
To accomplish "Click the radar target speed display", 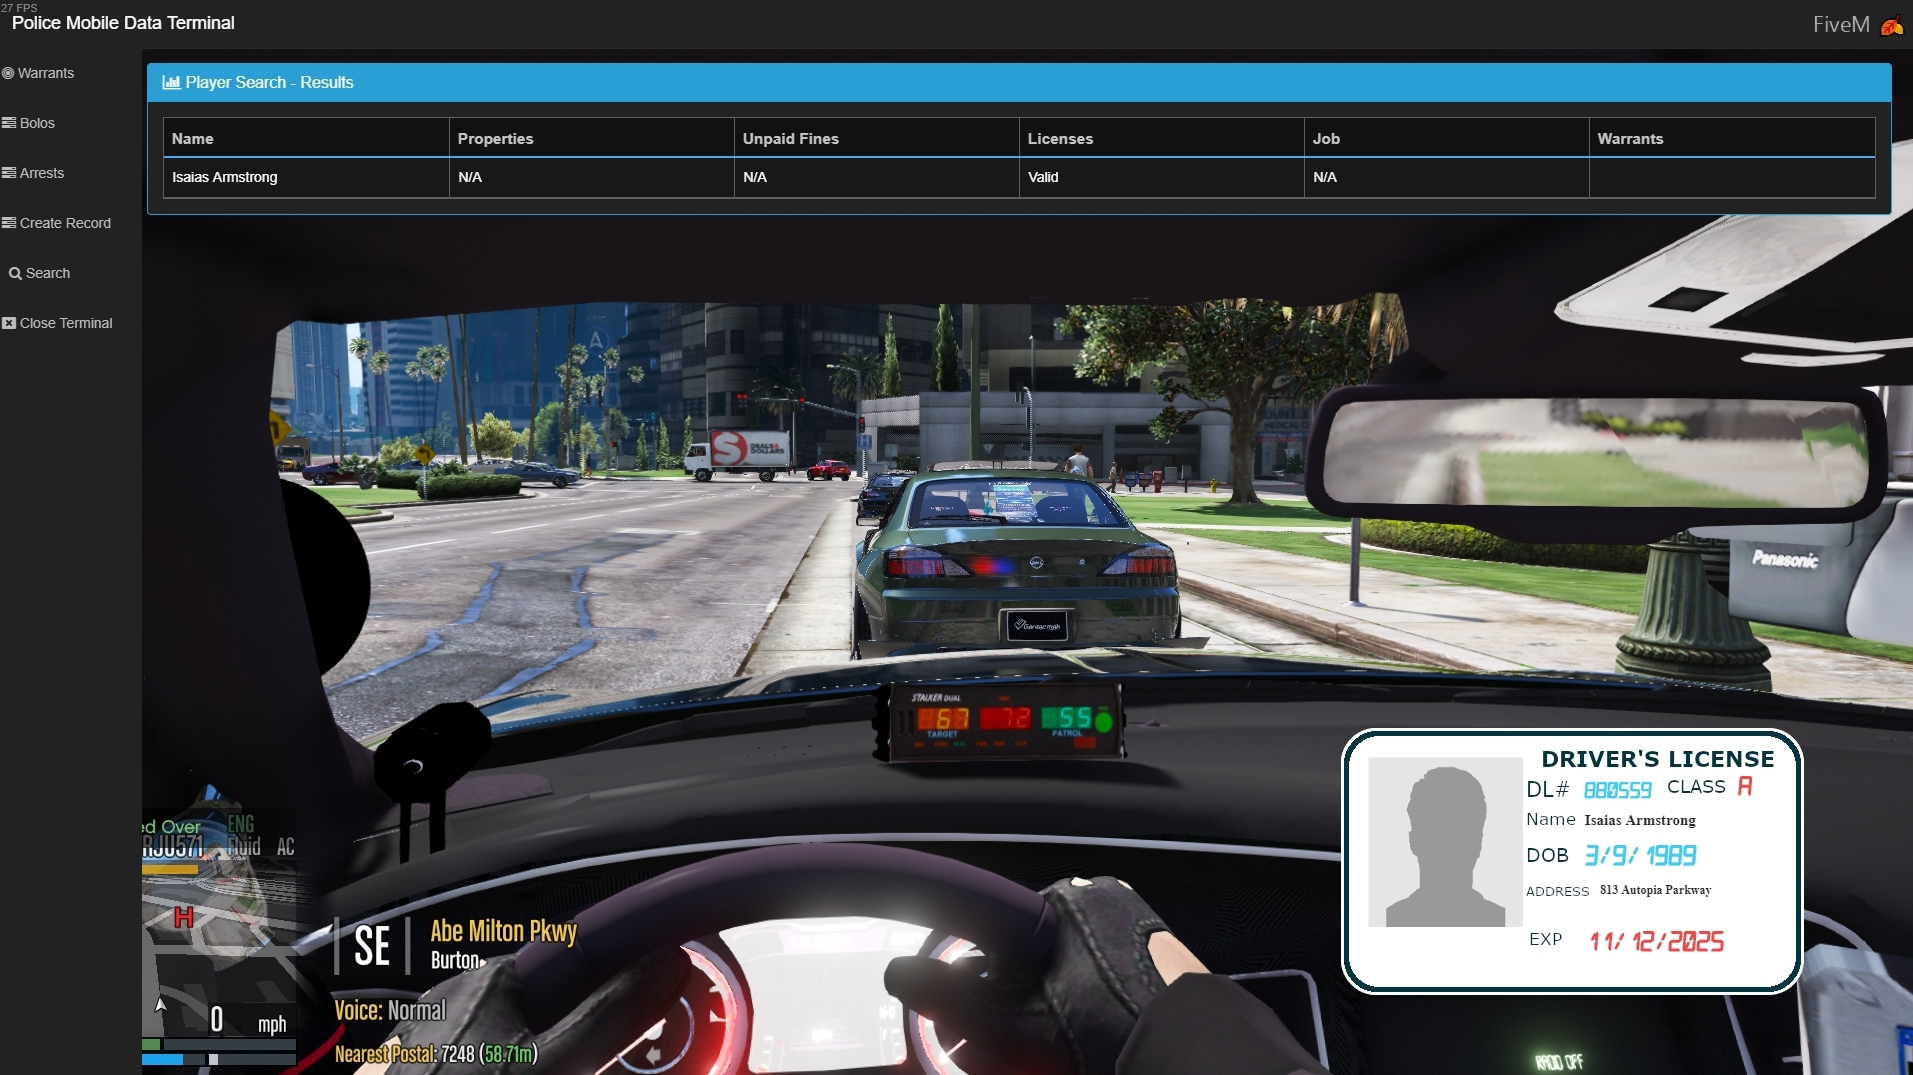I will tap(943, 719).
